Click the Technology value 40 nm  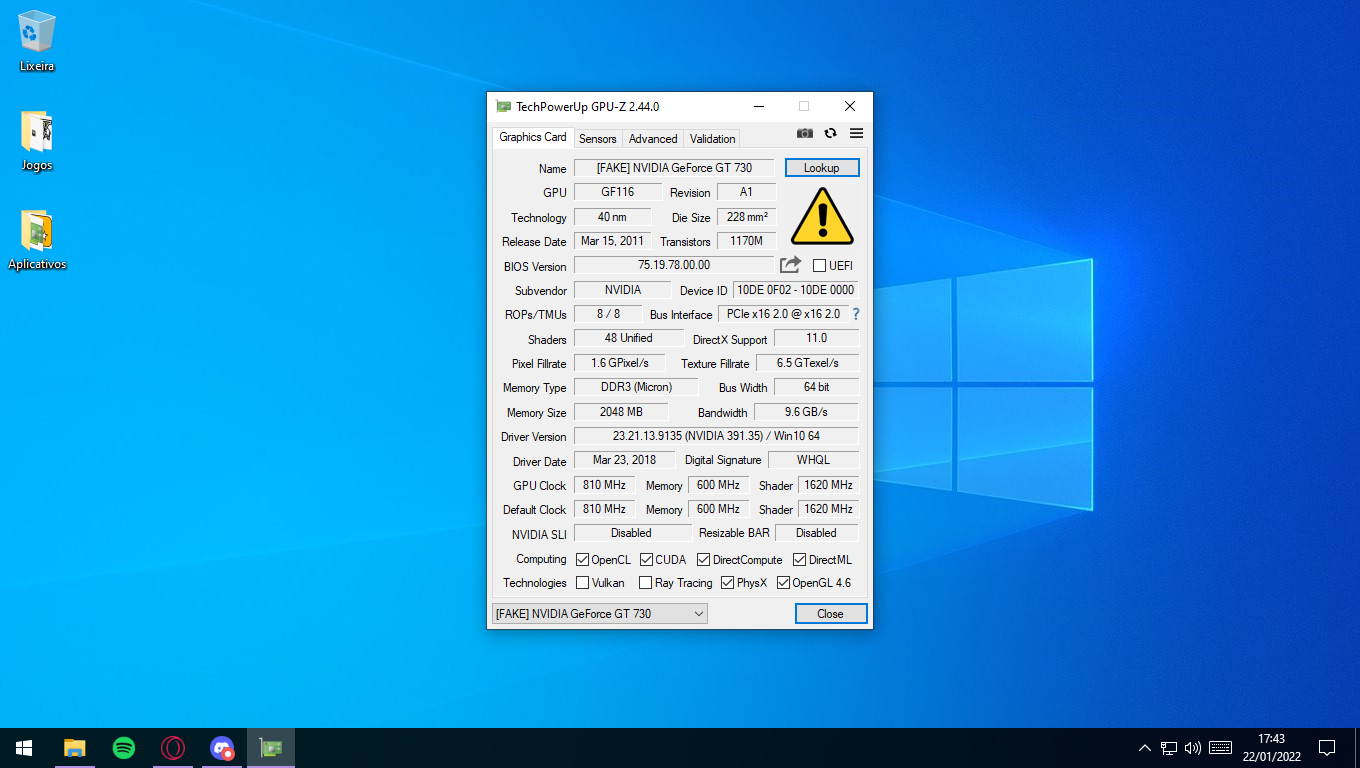pos(612,217)
